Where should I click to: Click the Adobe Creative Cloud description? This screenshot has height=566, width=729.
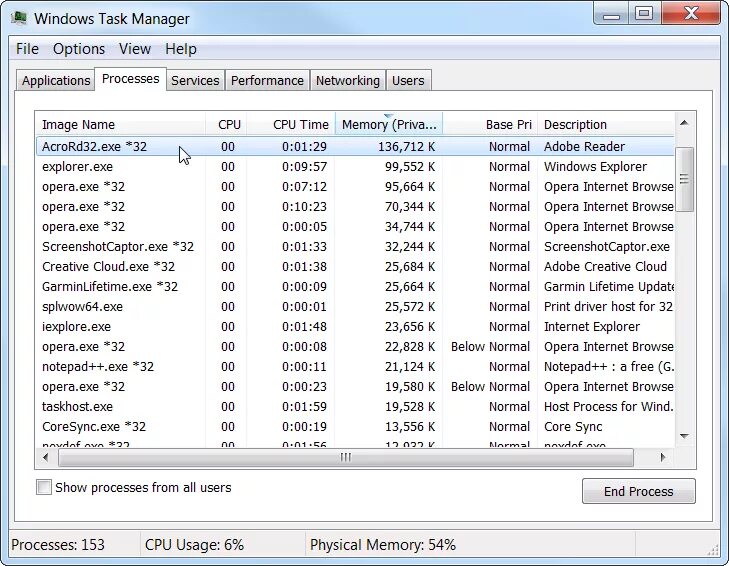coord(605,266)
